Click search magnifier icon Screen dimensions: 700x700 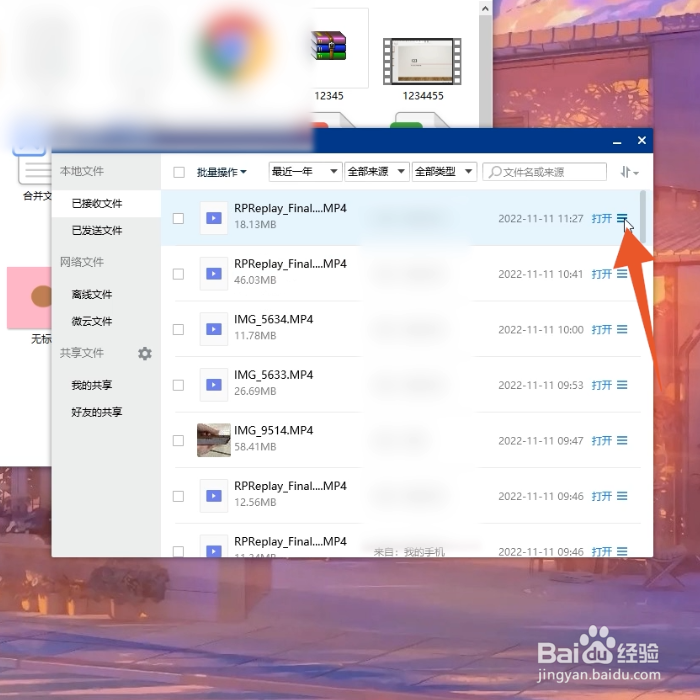coord(494,172)
